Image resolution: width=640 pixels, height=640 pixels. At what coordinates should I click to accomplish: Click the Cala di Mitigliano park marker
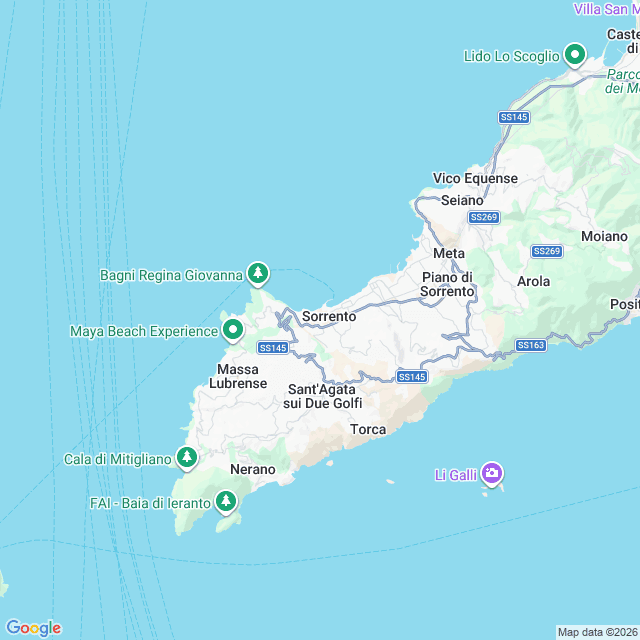(187, 458)
